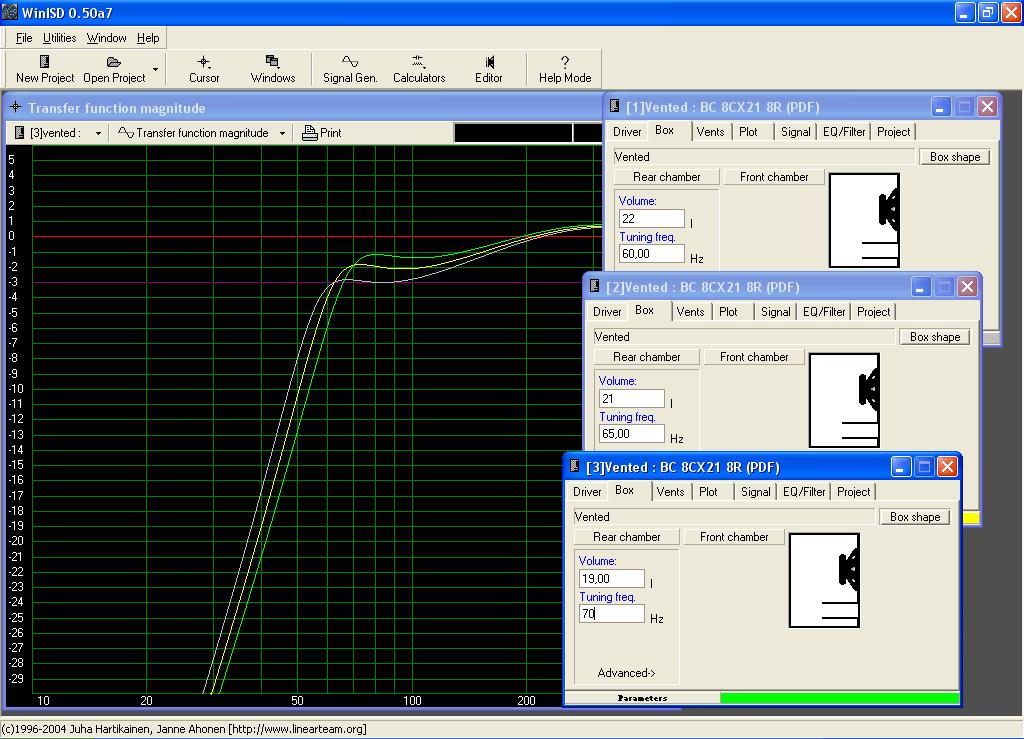
Task: Open the File menu
Action: point(24,38)
